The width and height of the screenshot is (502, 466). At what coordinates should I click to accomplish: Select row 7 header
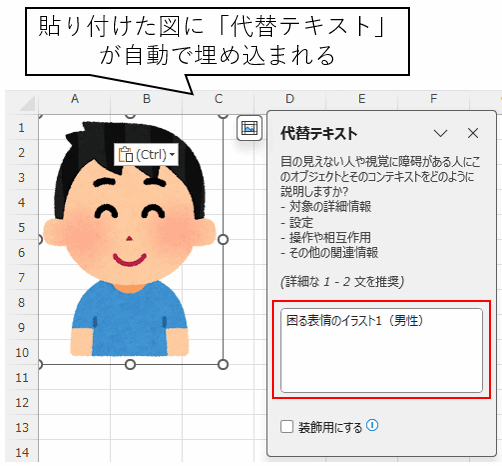21,278
